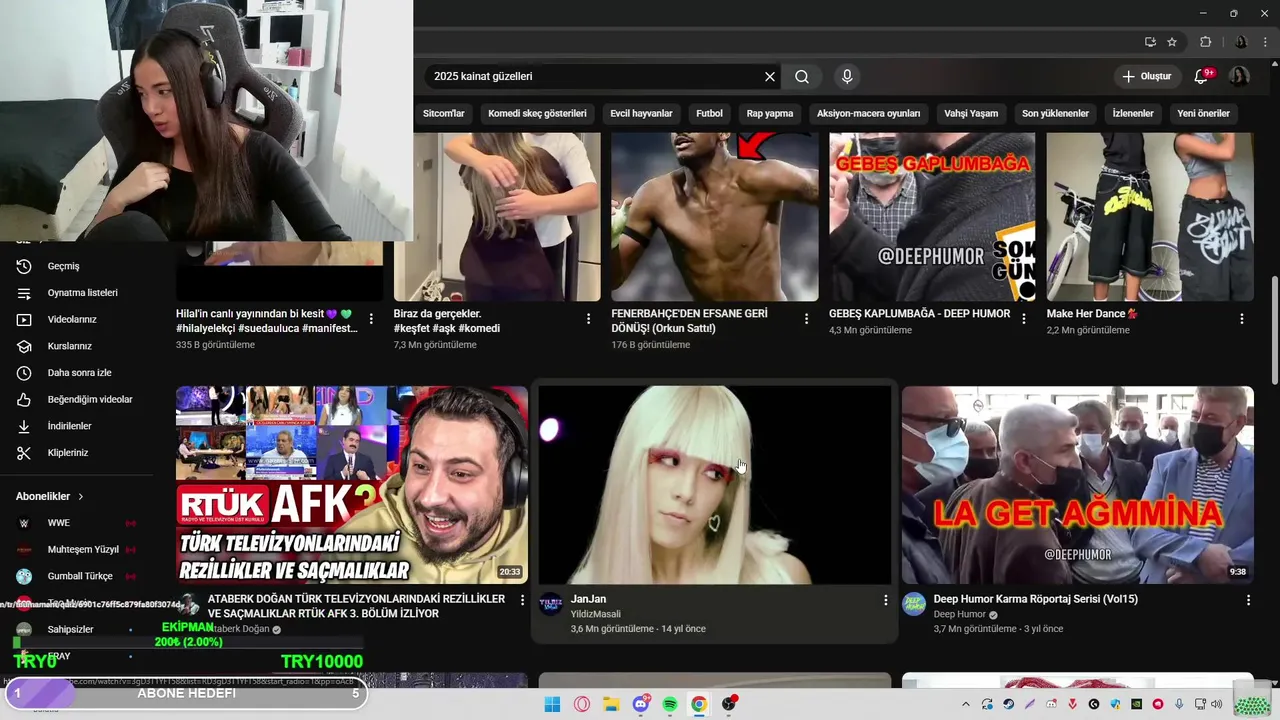Screen dimensions: 1280x720
Task: Open Daha sonra izle in sidebar
Action: [82, 373]
